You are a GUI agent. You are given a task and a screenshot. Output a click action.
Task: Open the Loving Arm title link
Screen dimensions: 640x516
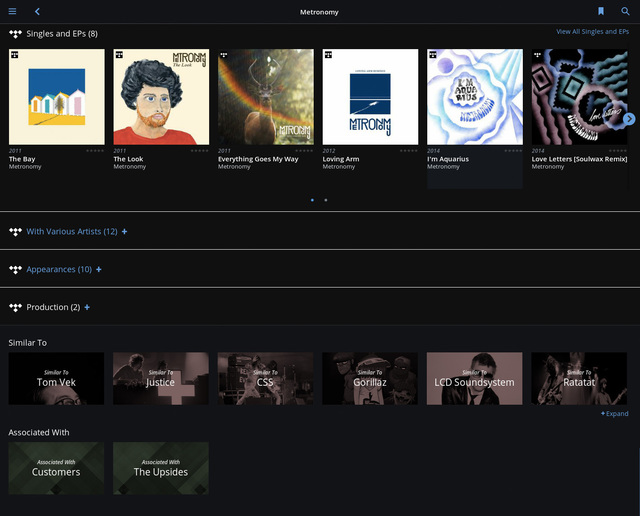click(x=340, y=159)
